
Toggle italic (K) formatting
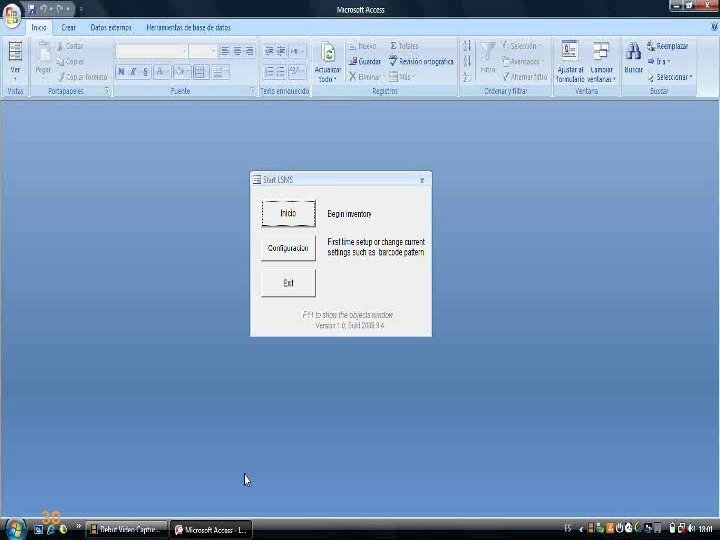point(133,72)
